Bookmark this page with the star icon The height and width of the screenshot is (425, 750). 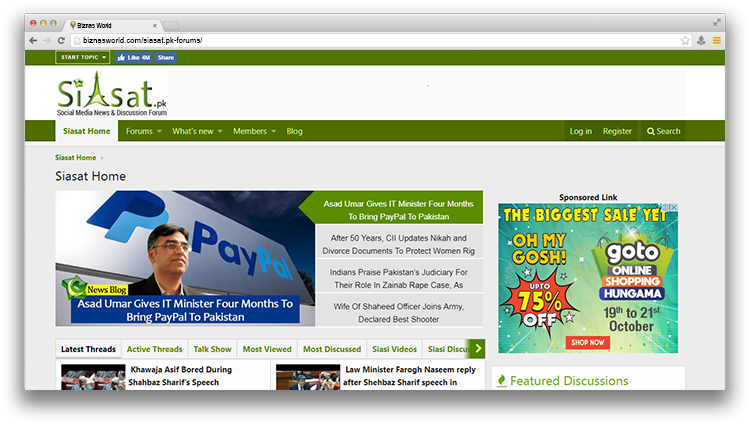pos(685,40)
